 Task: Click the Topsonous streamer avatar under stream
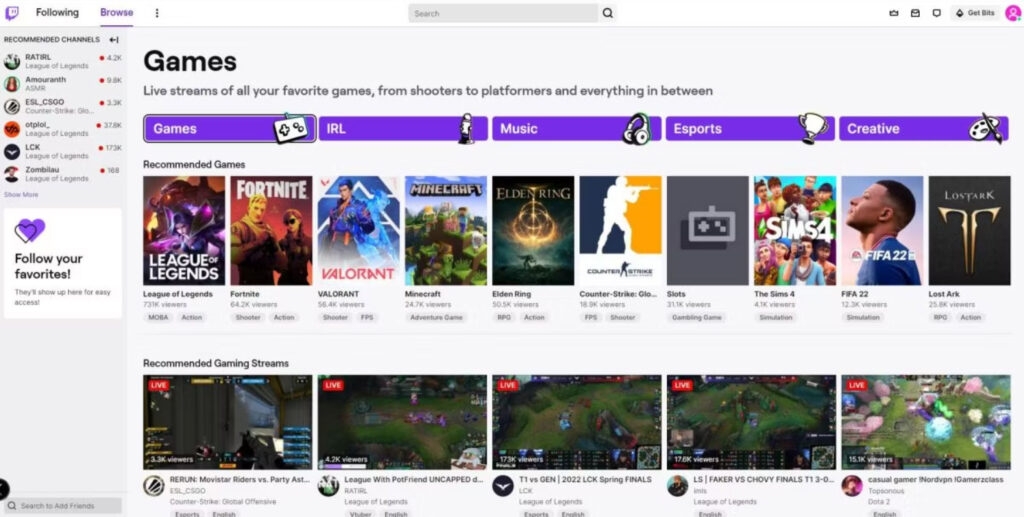852,486
